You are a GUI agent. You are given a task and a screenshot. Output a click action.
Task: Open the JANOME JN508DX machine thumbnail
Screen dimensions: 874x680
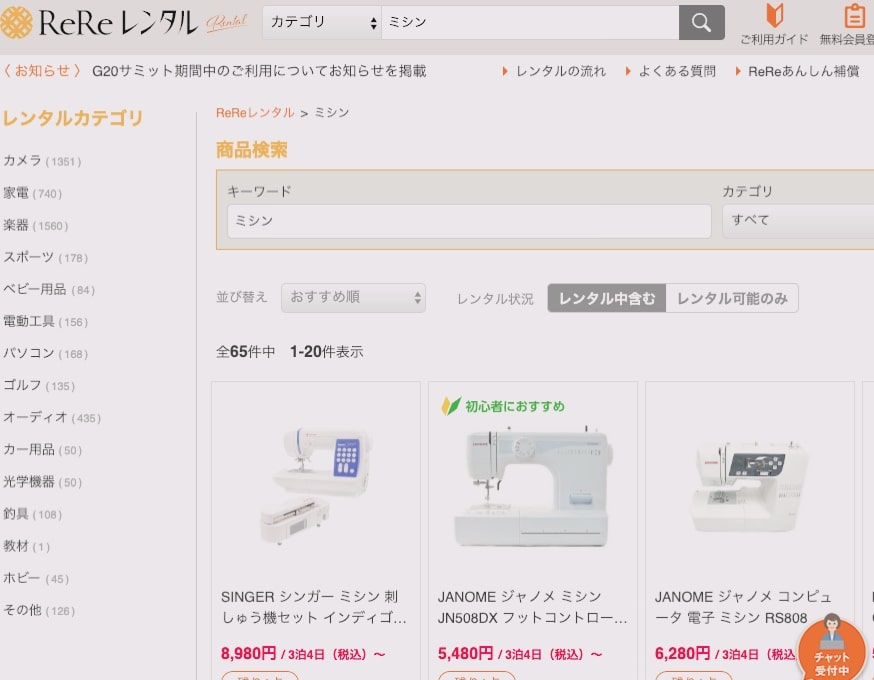pos(532,486)
